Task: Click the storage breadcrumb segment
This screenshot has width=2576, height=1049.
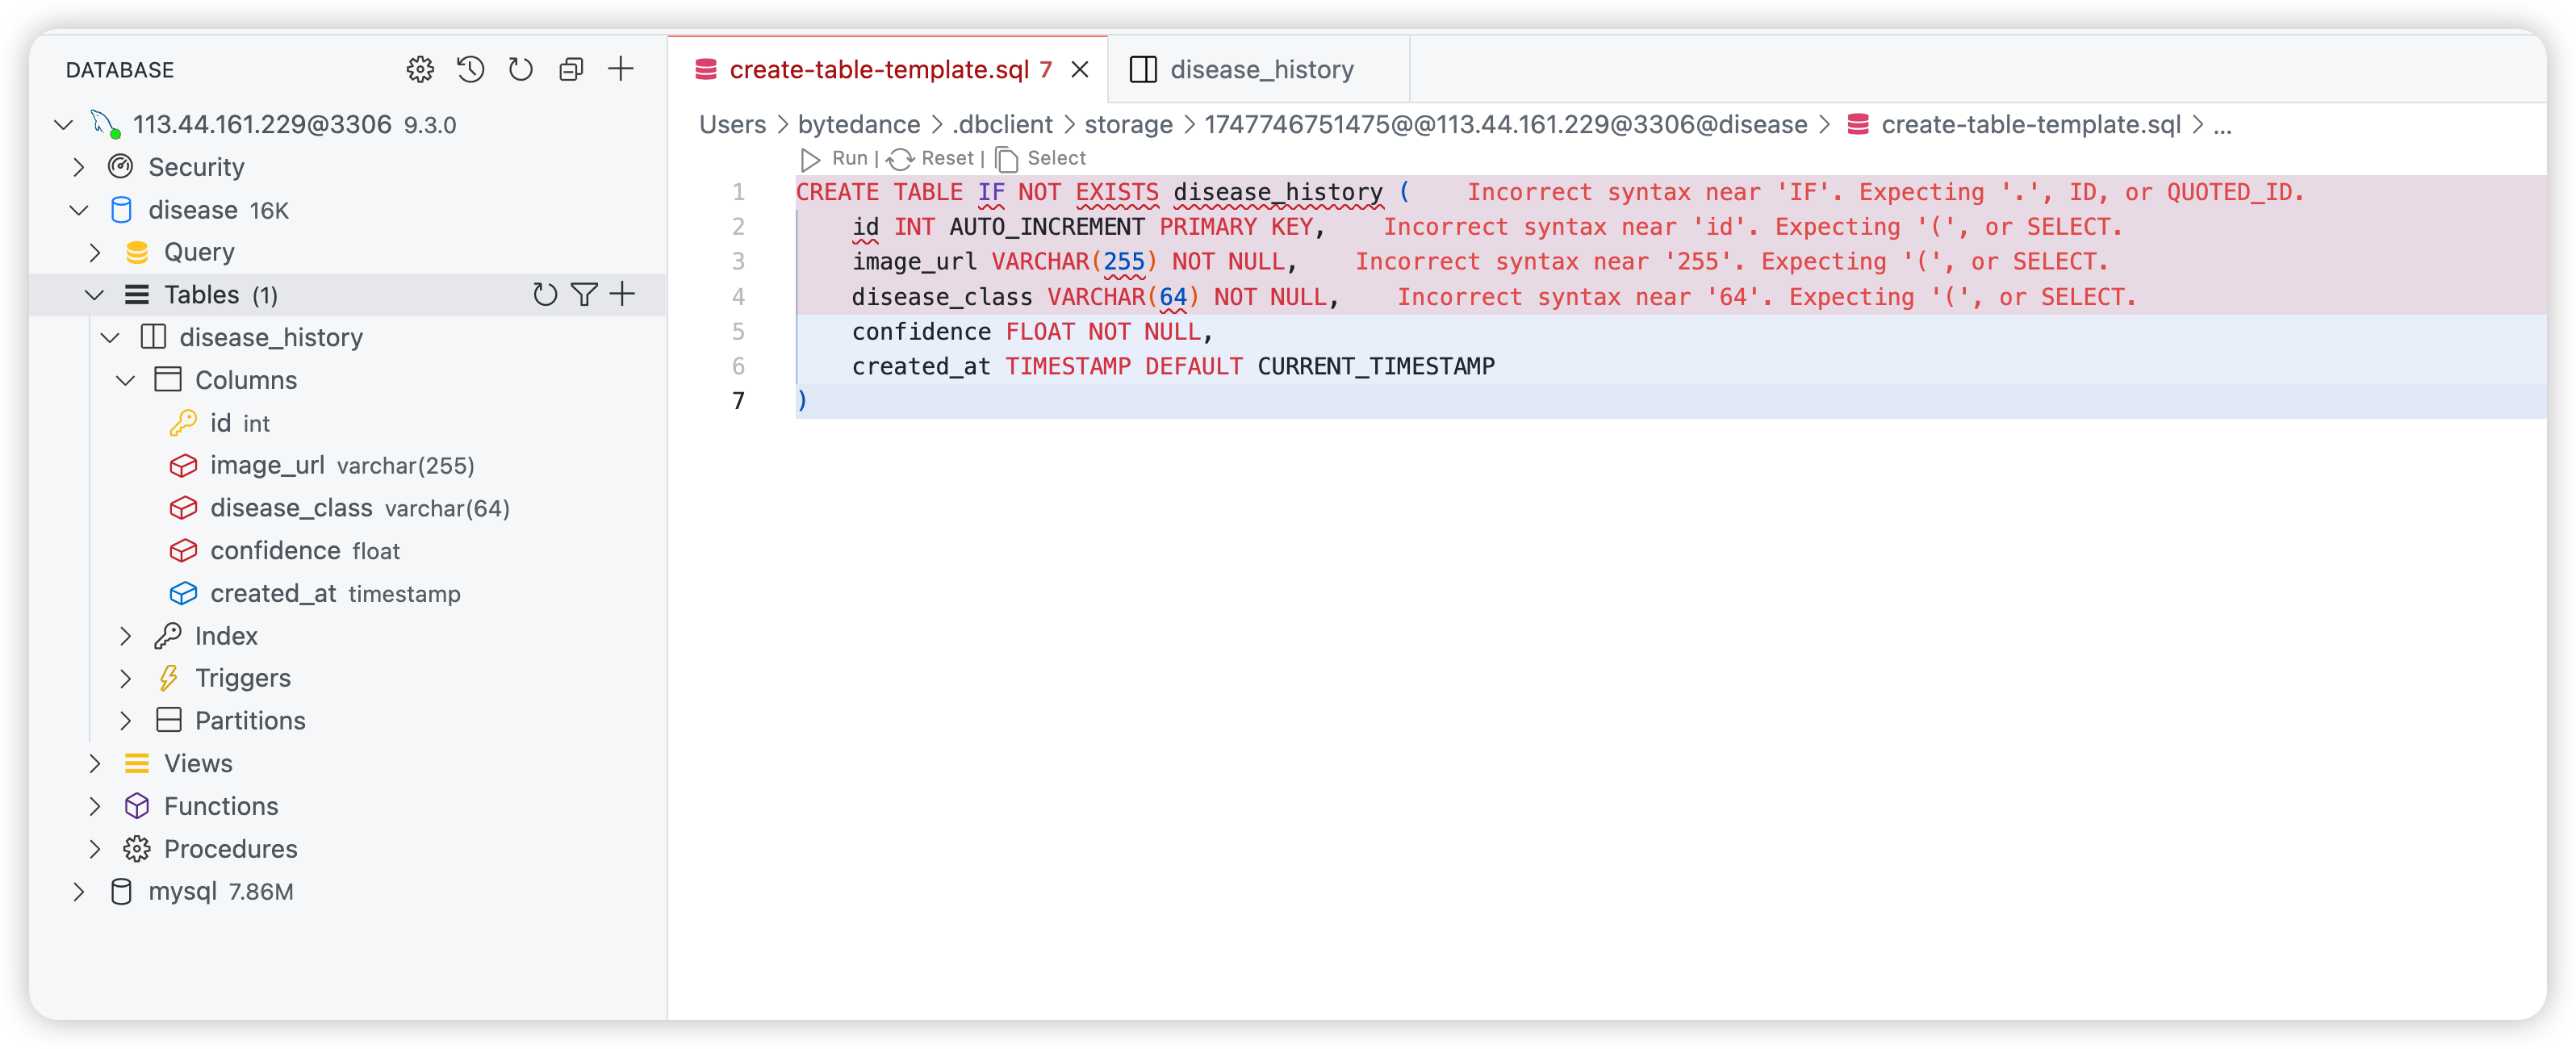Action: click(1128, 124)
